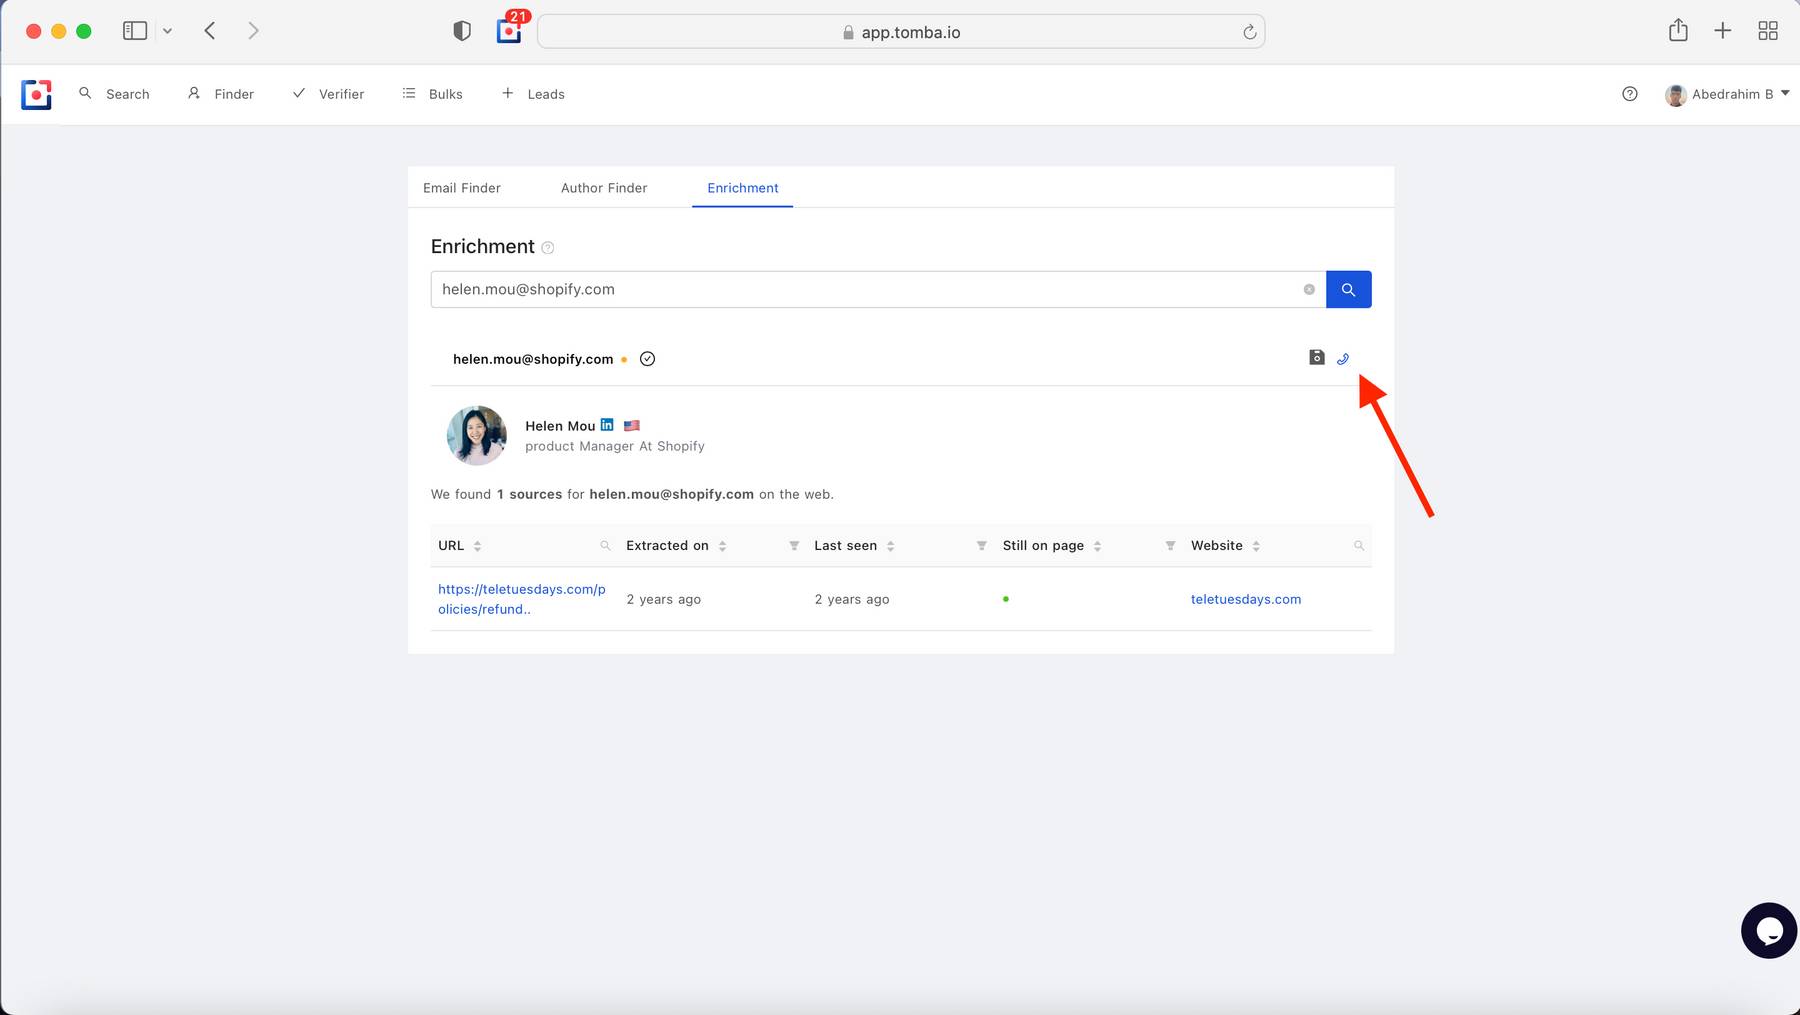This screenshot has width=1800, height=1015.
Task: Open Helen Mou's LinkedIn icon
Action: pyautogui.click(x=607, y=425)
